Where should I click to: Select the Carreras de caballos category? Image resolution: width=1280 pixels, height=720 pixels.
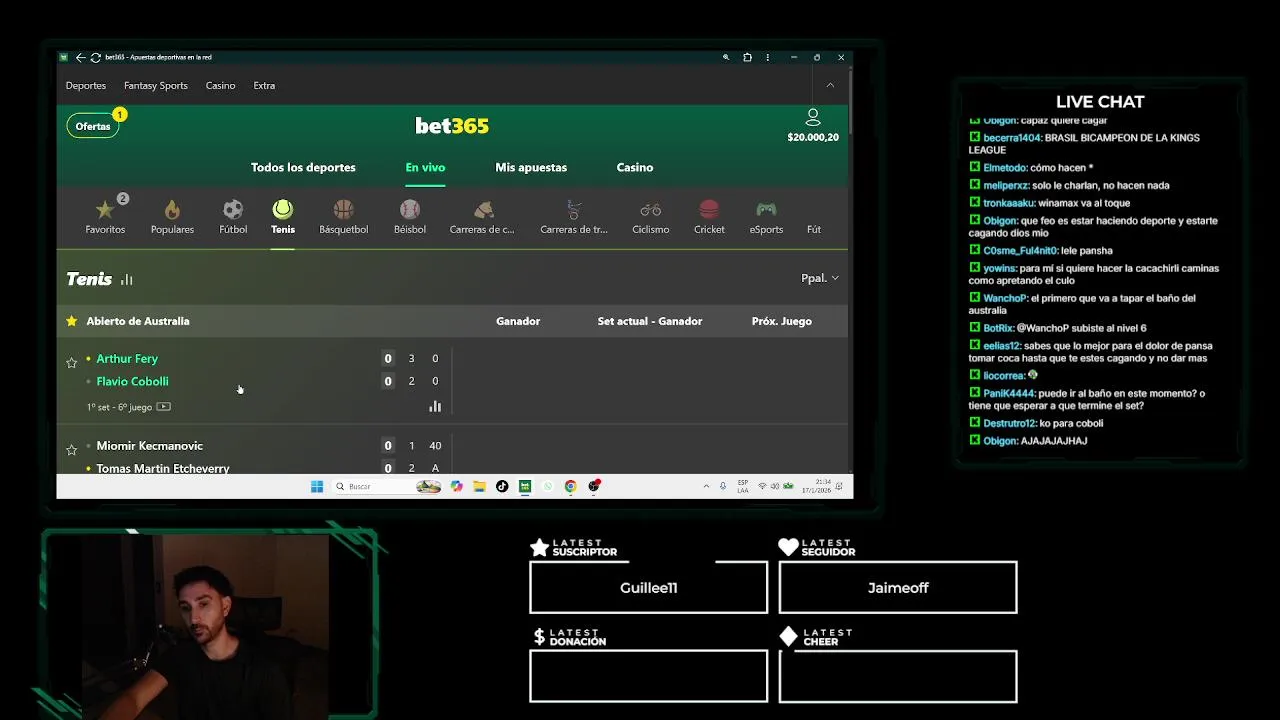[x=482, y=216]
